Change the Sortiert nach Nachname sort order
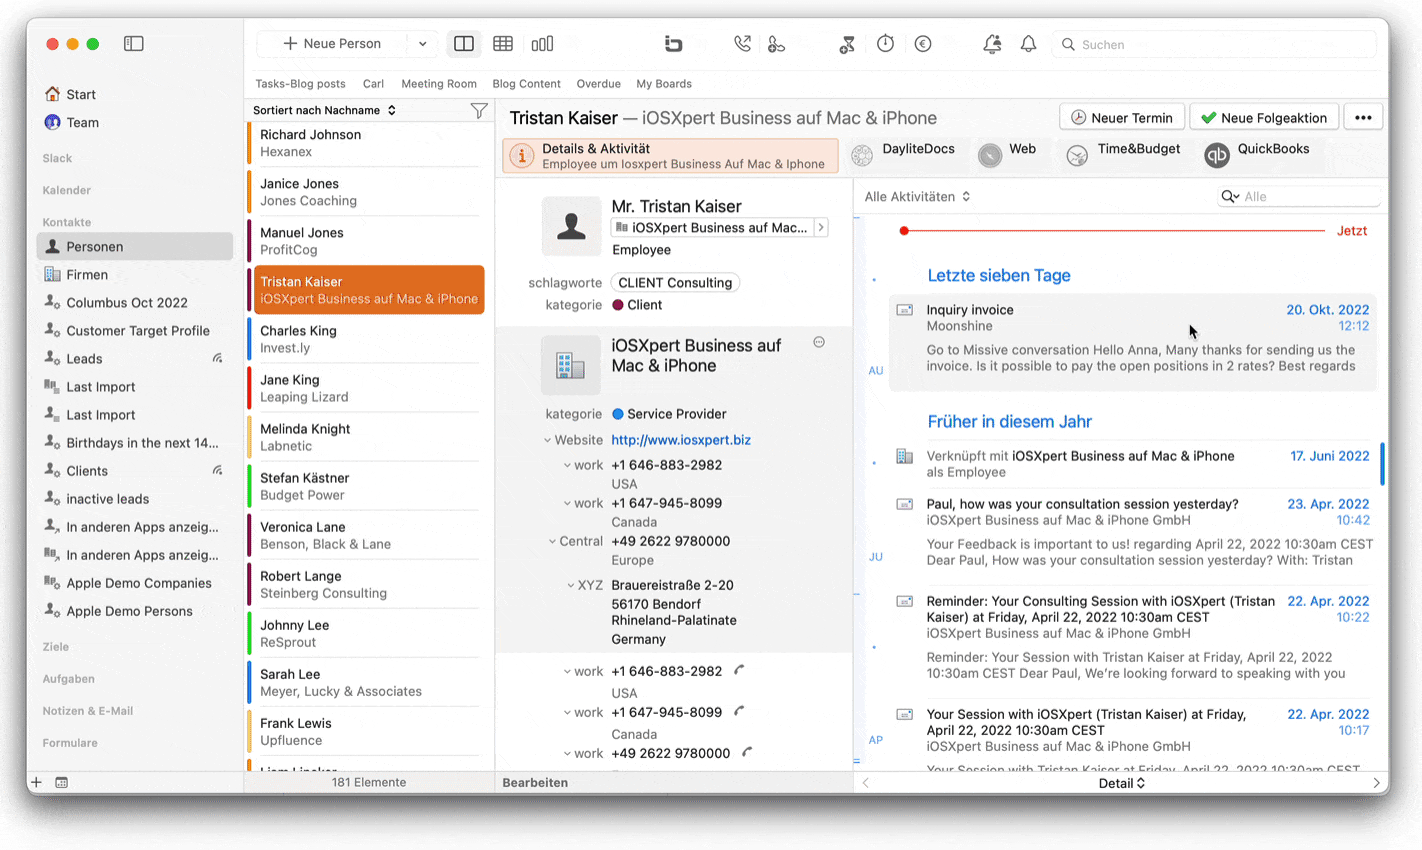Screen dimensions: 1422x850 click(324, 110)
